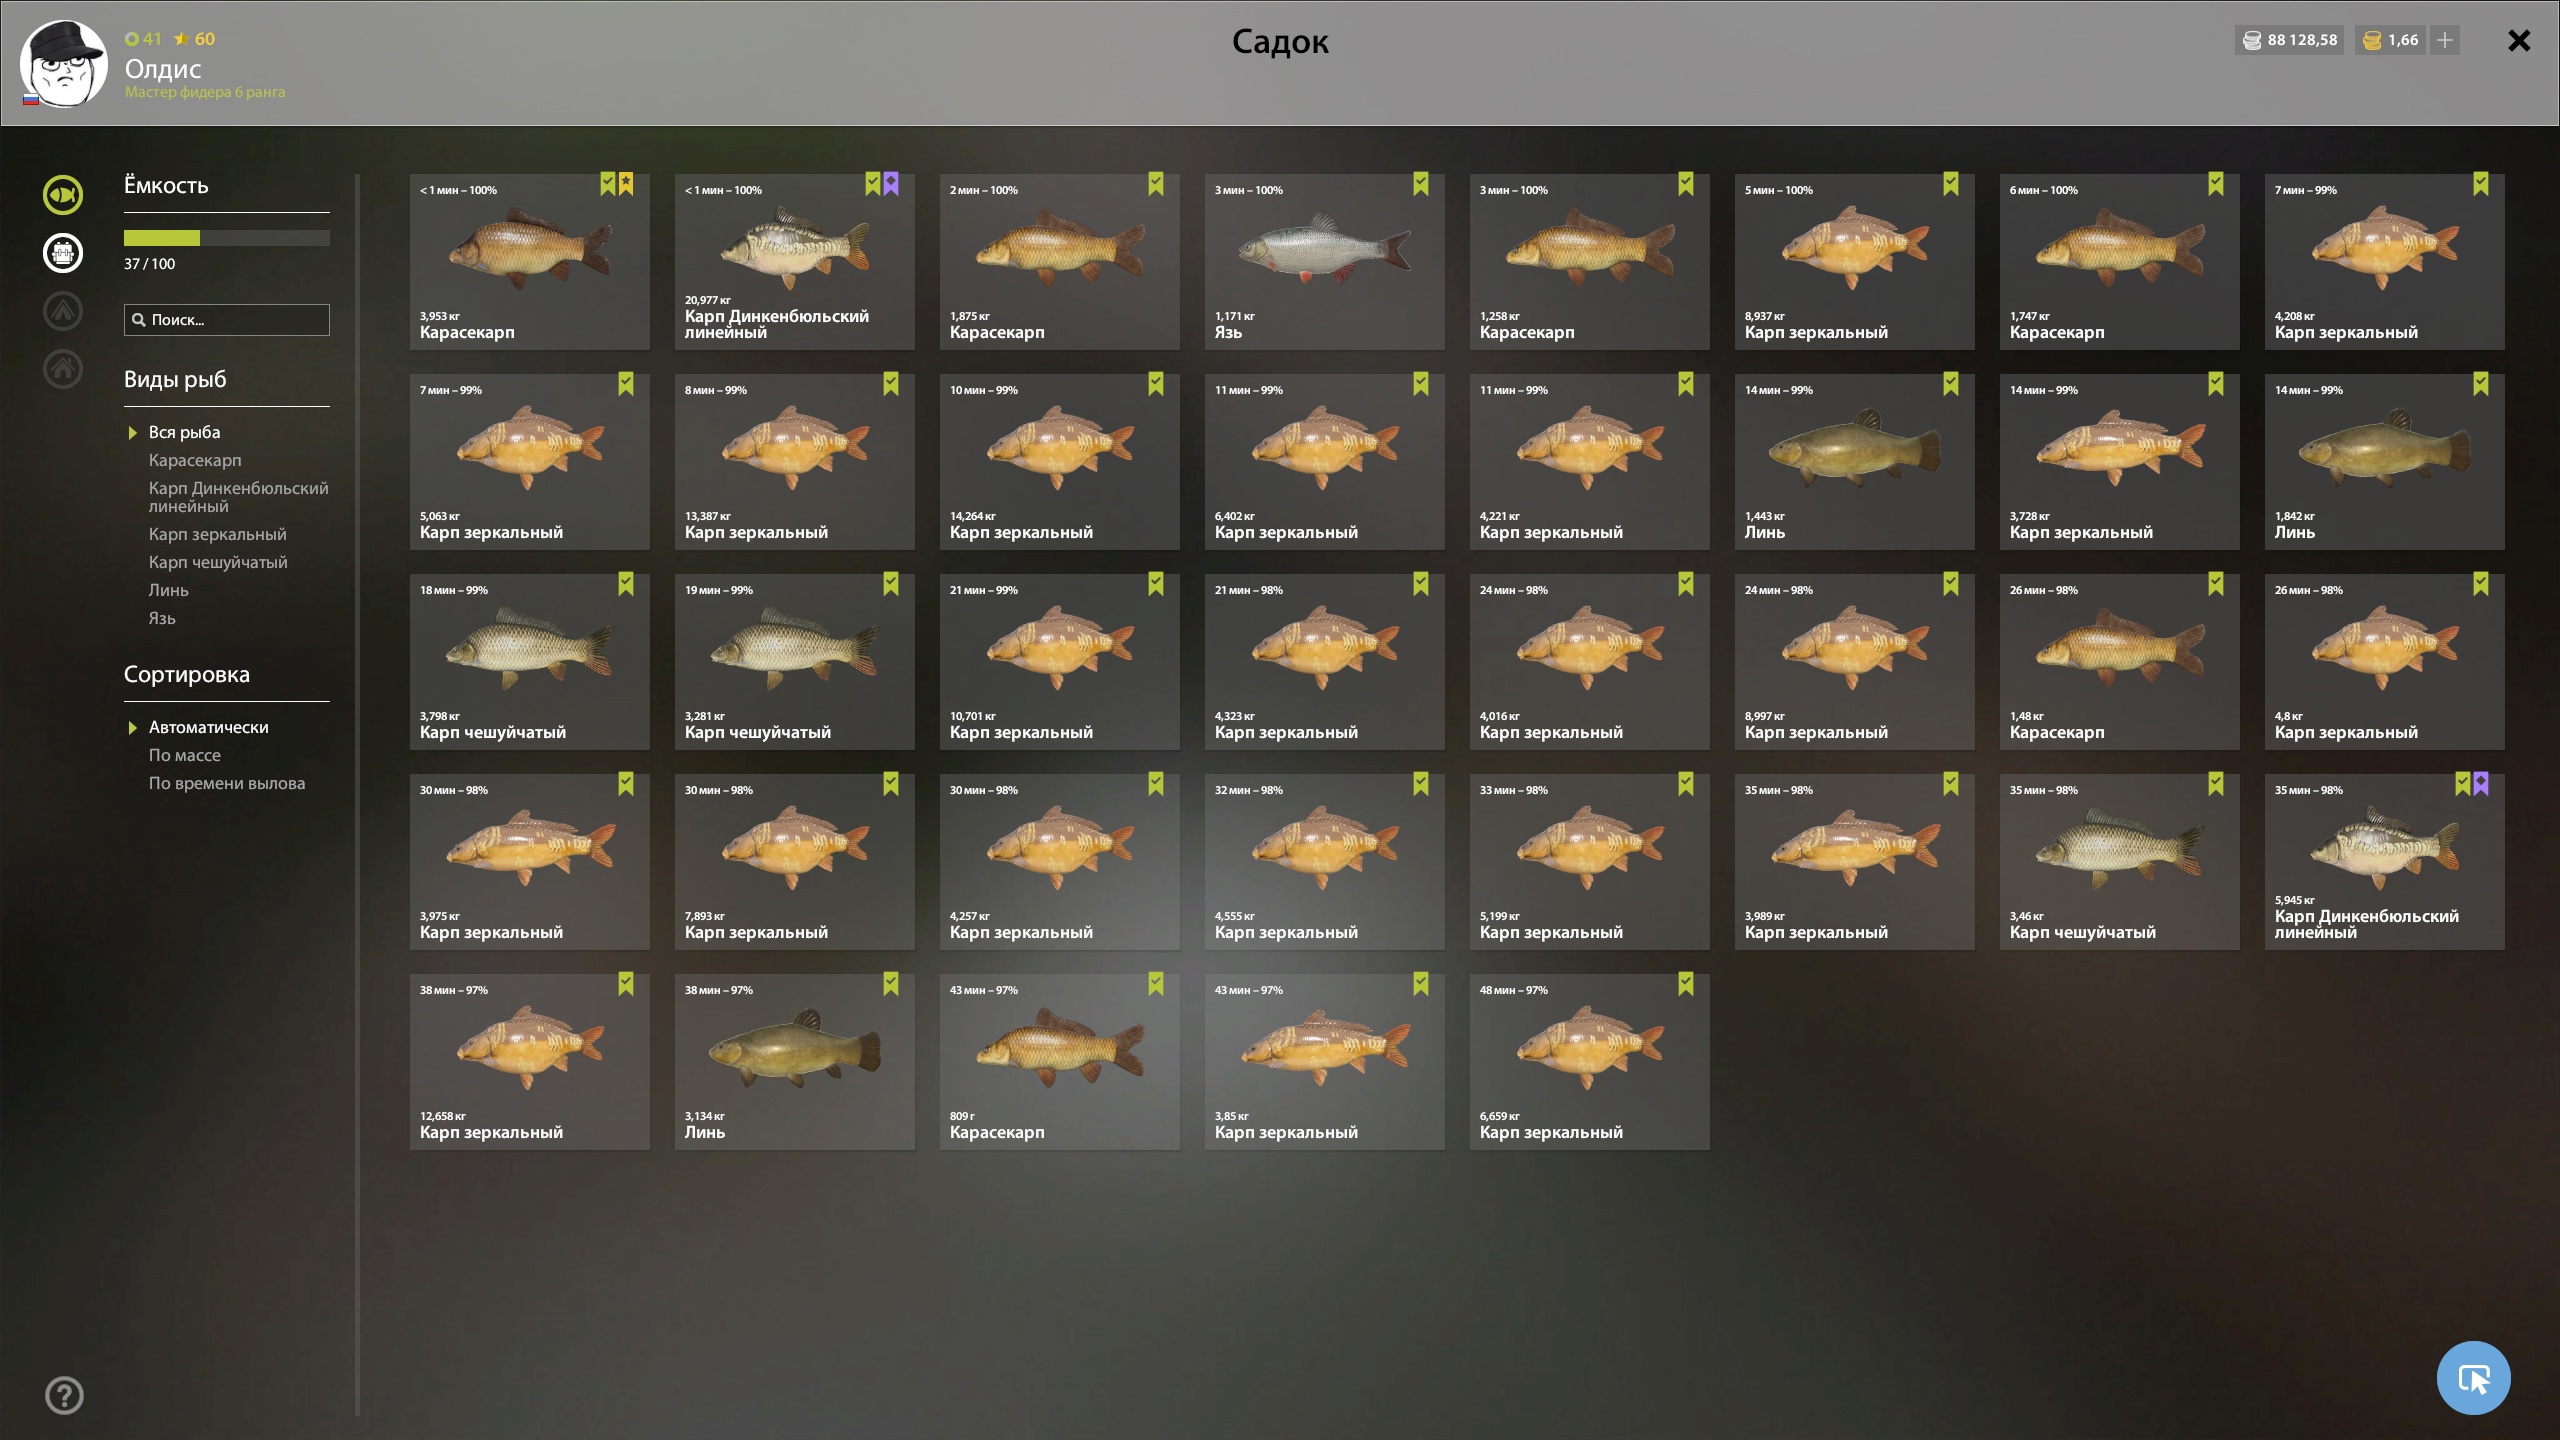Open the house icon in the sidebar
Viewport: 2560px width, 1440px height.
tap(63, 369)
